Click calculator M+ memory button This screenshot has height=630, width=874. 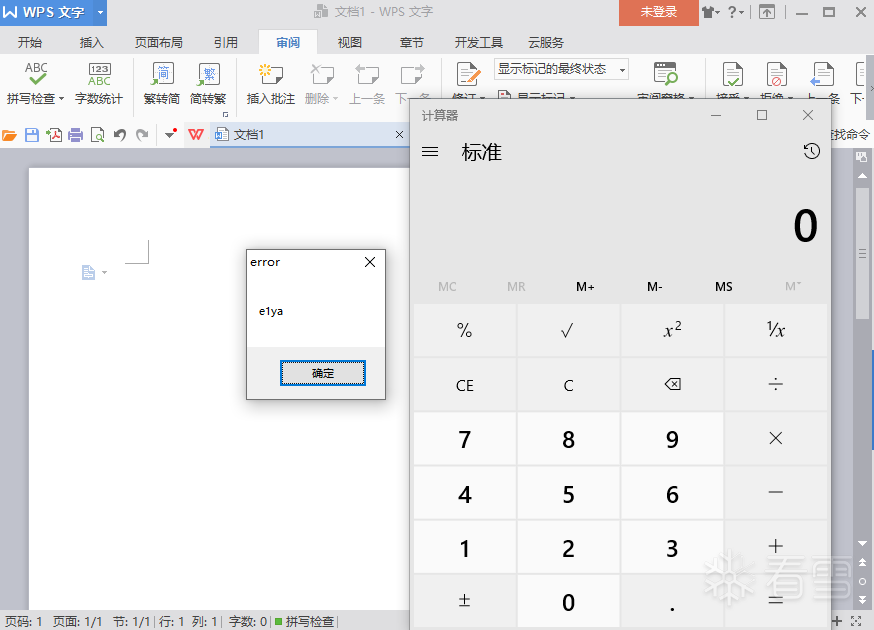pyautogui.click(x=585, y=287)
